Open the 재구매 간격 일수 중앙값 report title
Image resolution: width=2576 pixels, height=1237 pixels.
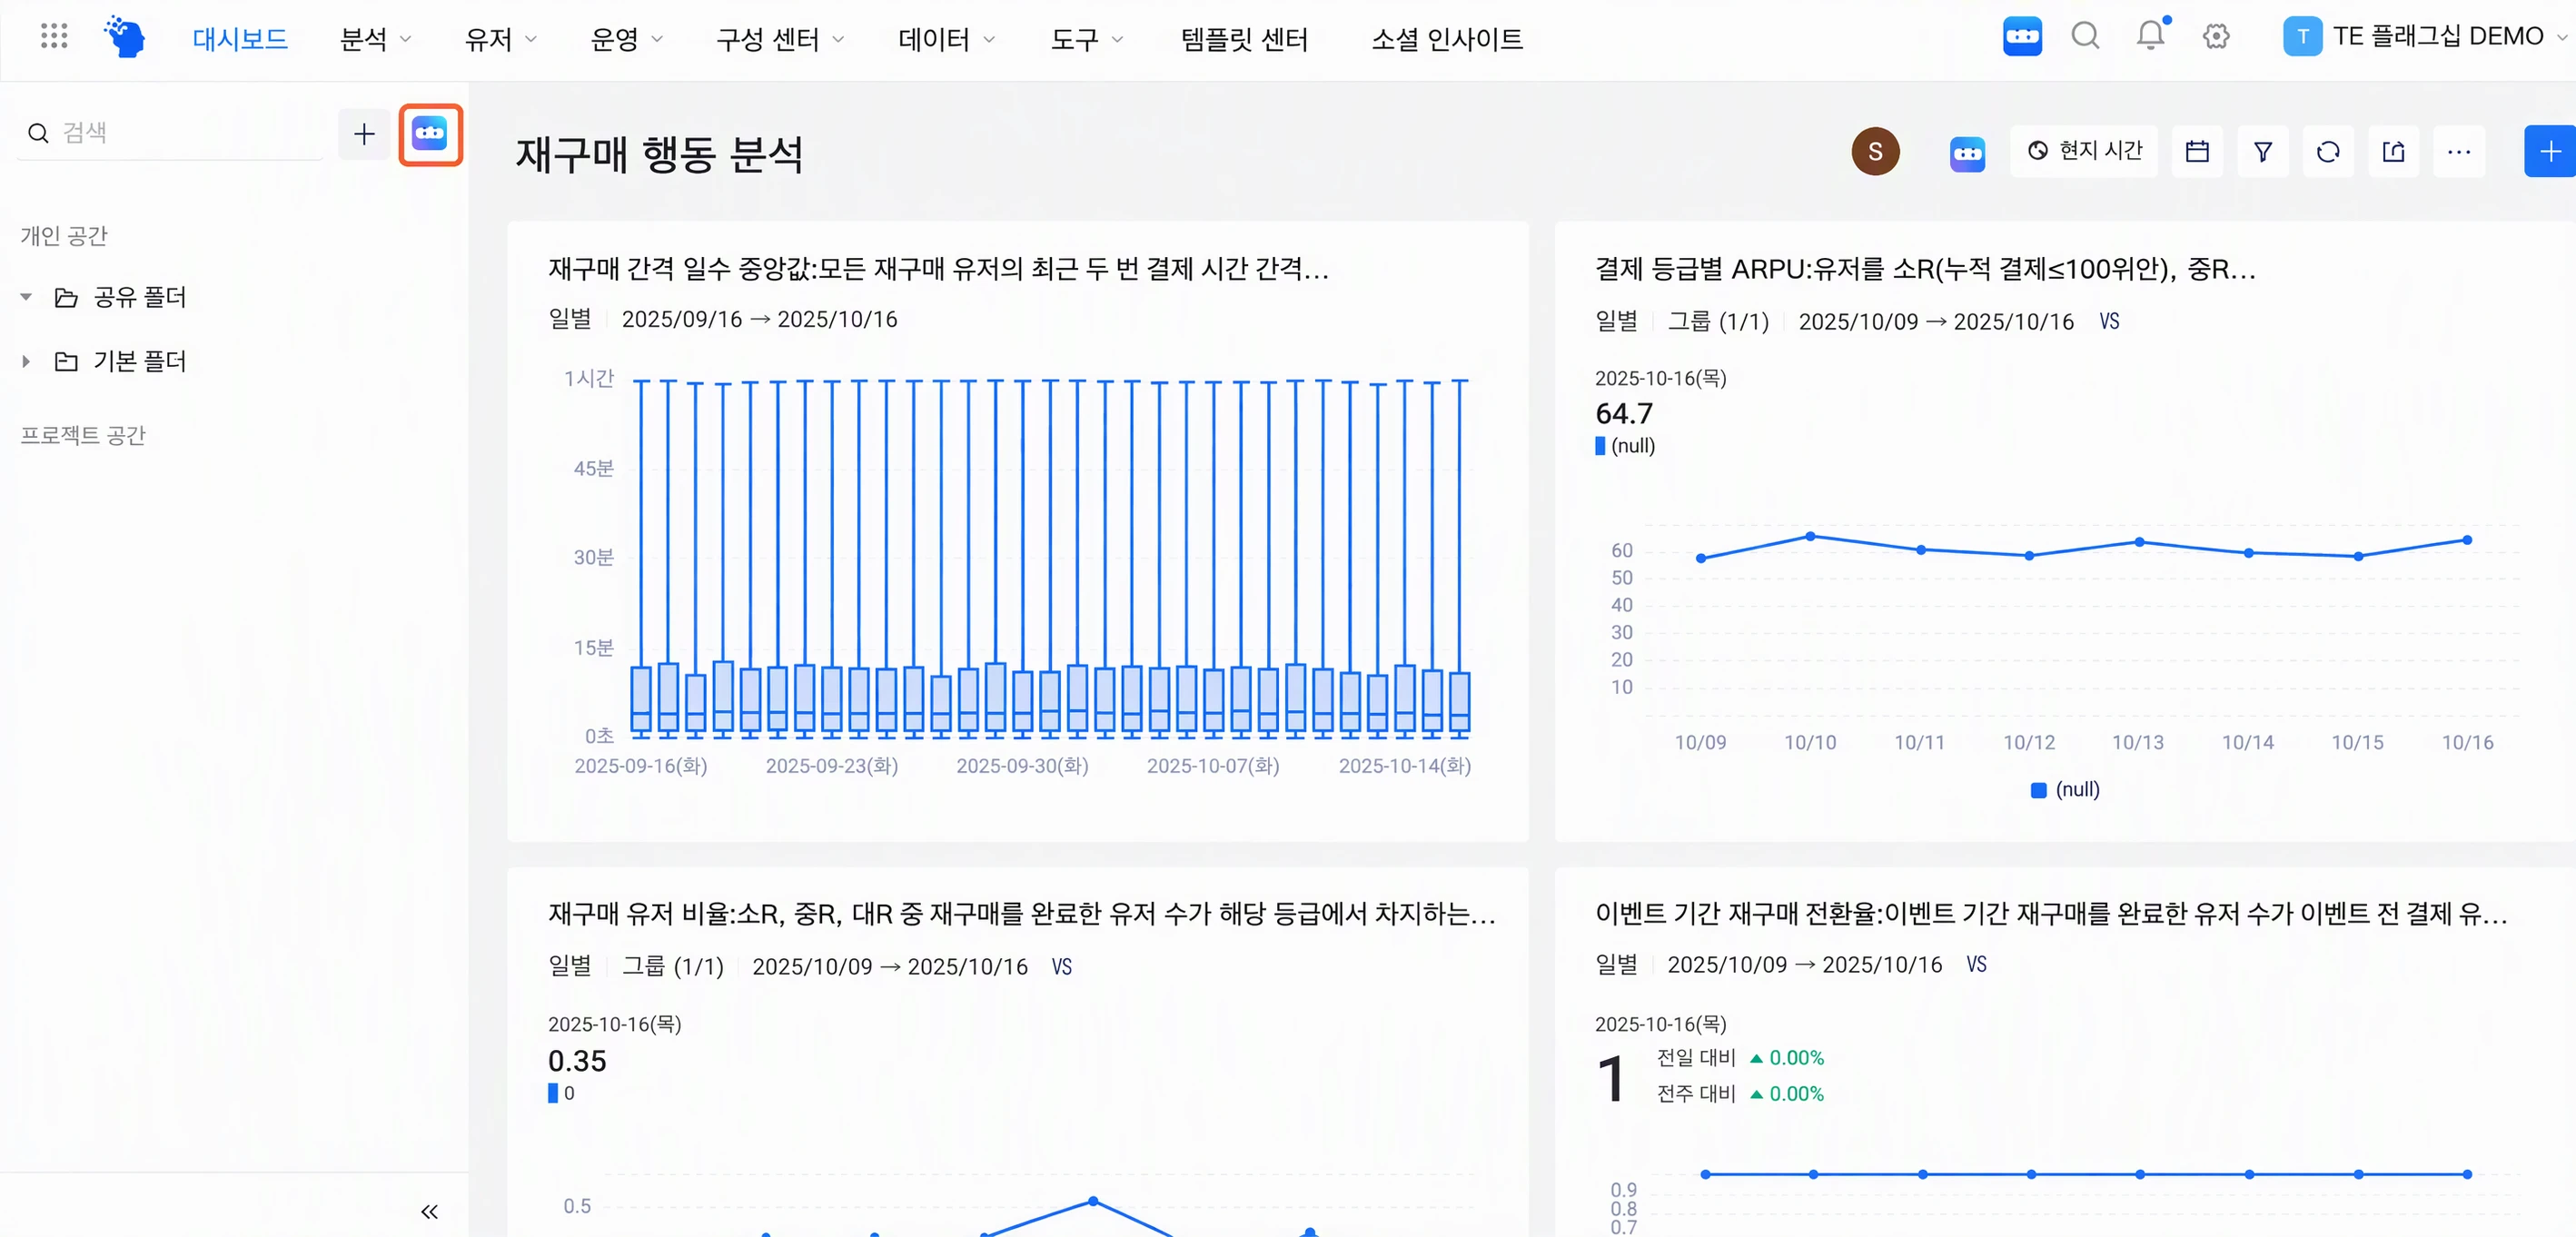tap(938, 269)
